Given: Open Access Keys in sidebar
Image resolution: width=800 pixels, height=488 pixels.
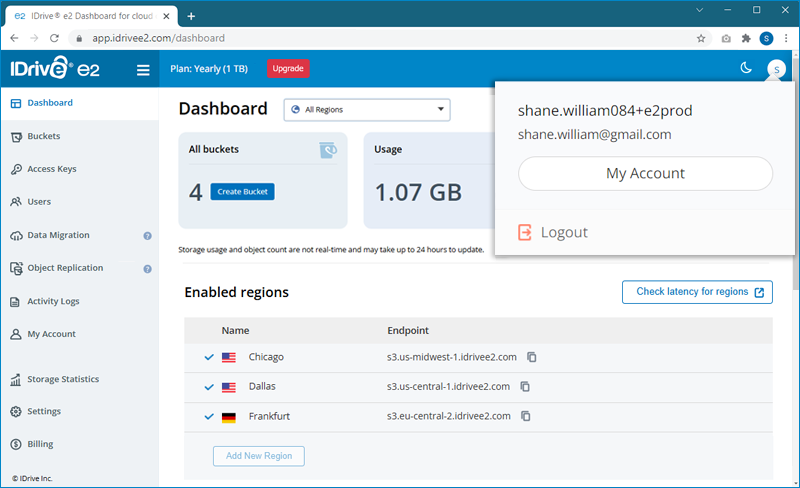Looking at the screenshot, I should click(51, 169).
